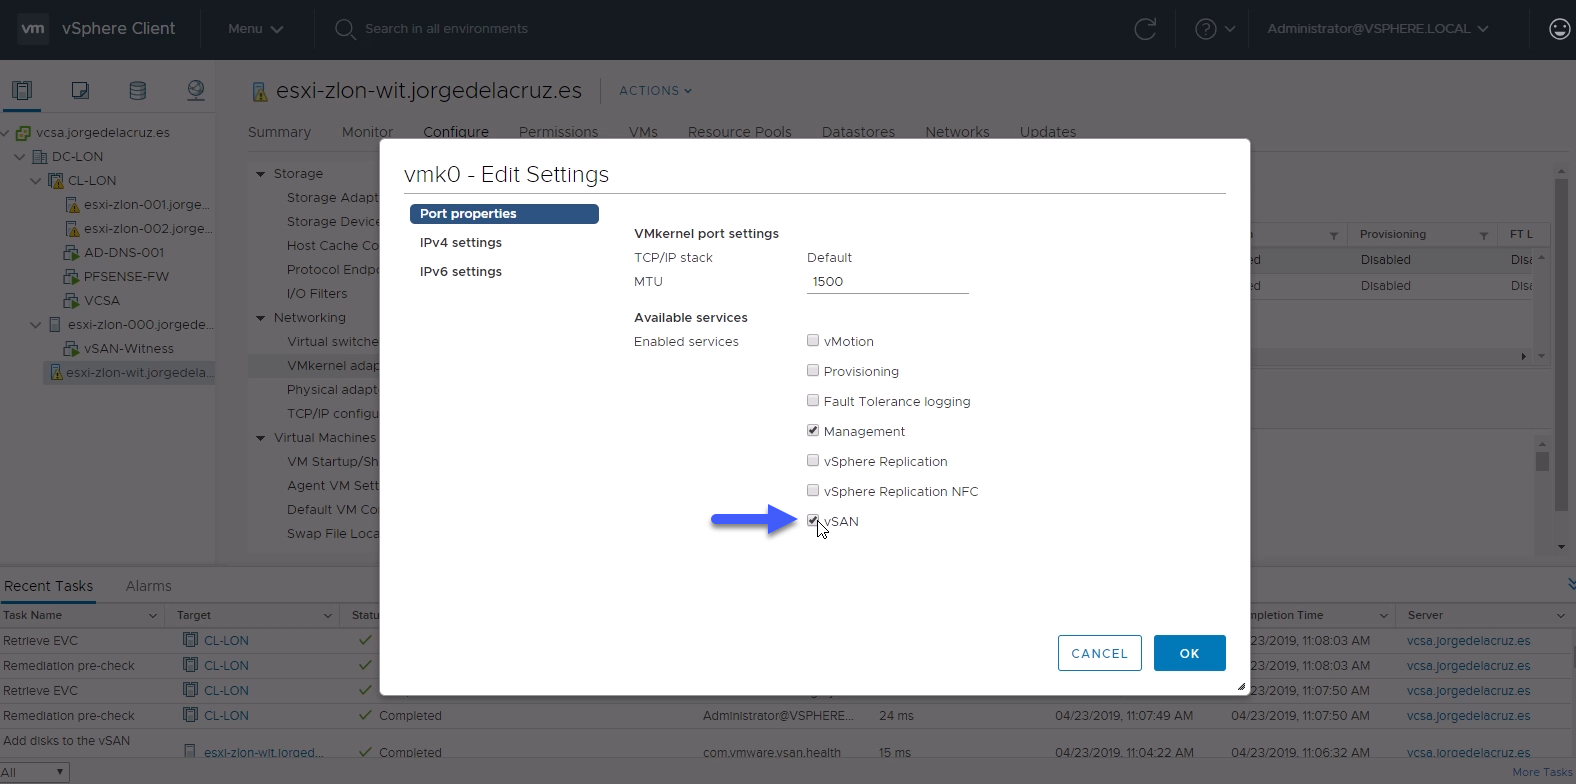Click the host icon beside esxi-zlon-wit.jorgedelacruz.es title
This screenshot has width=1576, height=784.
click(259, 92)
